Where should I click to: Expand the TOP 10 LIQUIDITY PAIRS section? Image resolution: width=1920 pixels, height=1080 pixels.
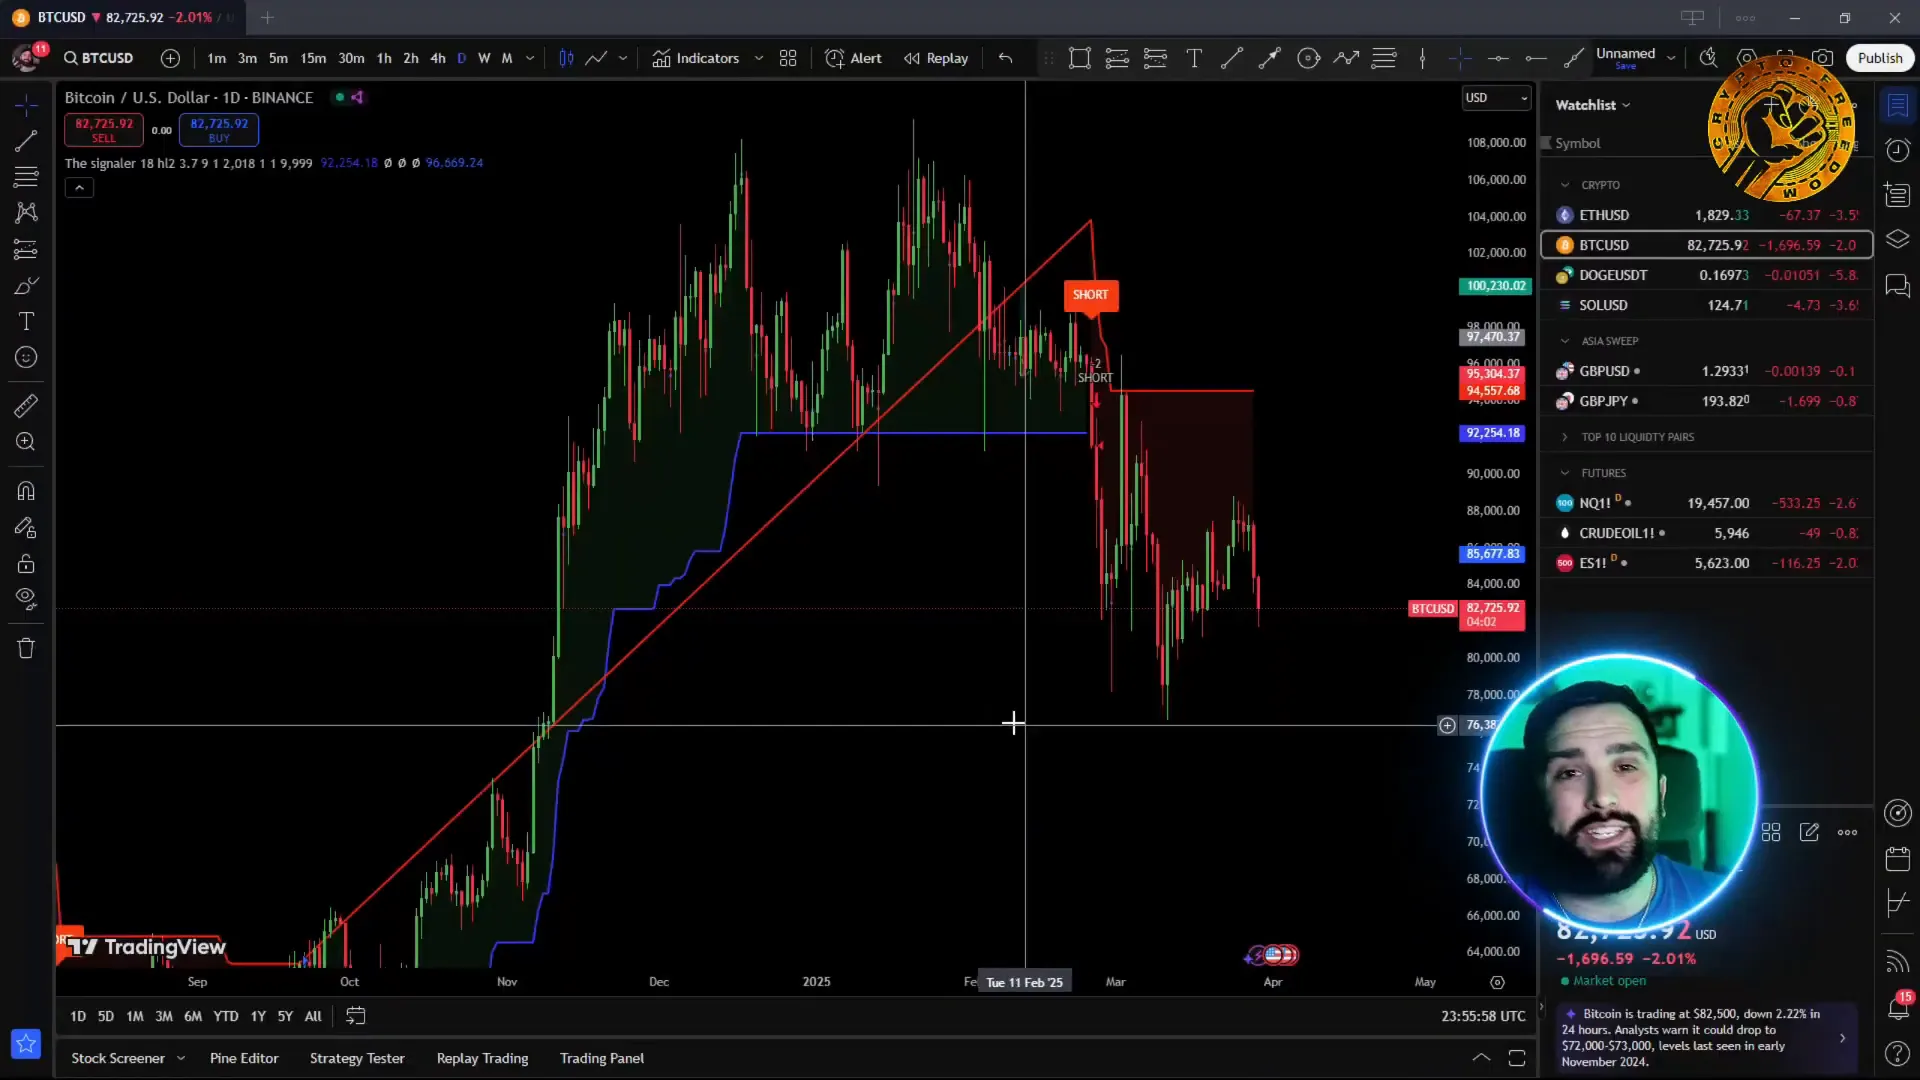click(x=1565, y=437)
